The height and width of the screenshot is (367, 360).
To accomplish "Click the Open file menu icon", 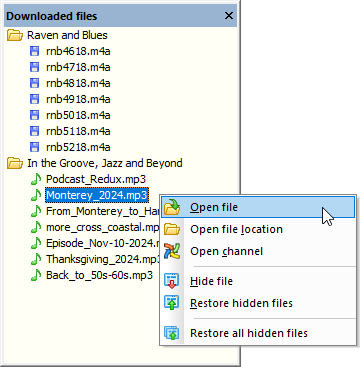I will tap(172, 207).
